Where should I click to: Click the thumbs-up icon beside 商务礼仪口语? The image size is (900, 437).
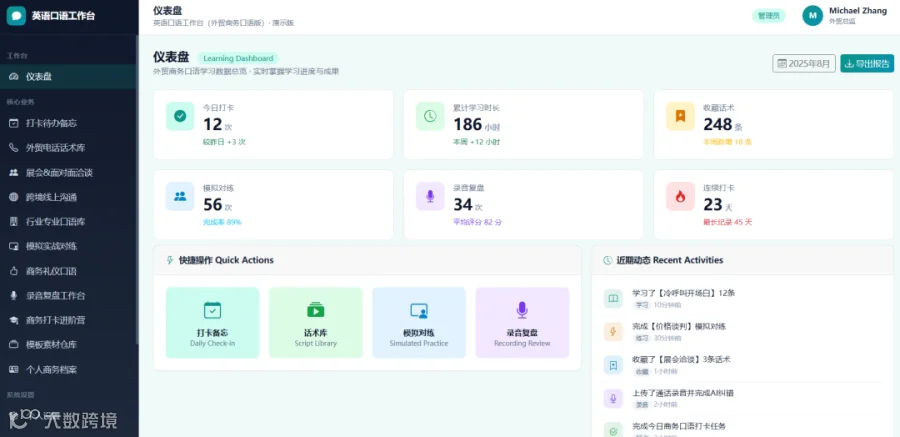coord(14,271)
